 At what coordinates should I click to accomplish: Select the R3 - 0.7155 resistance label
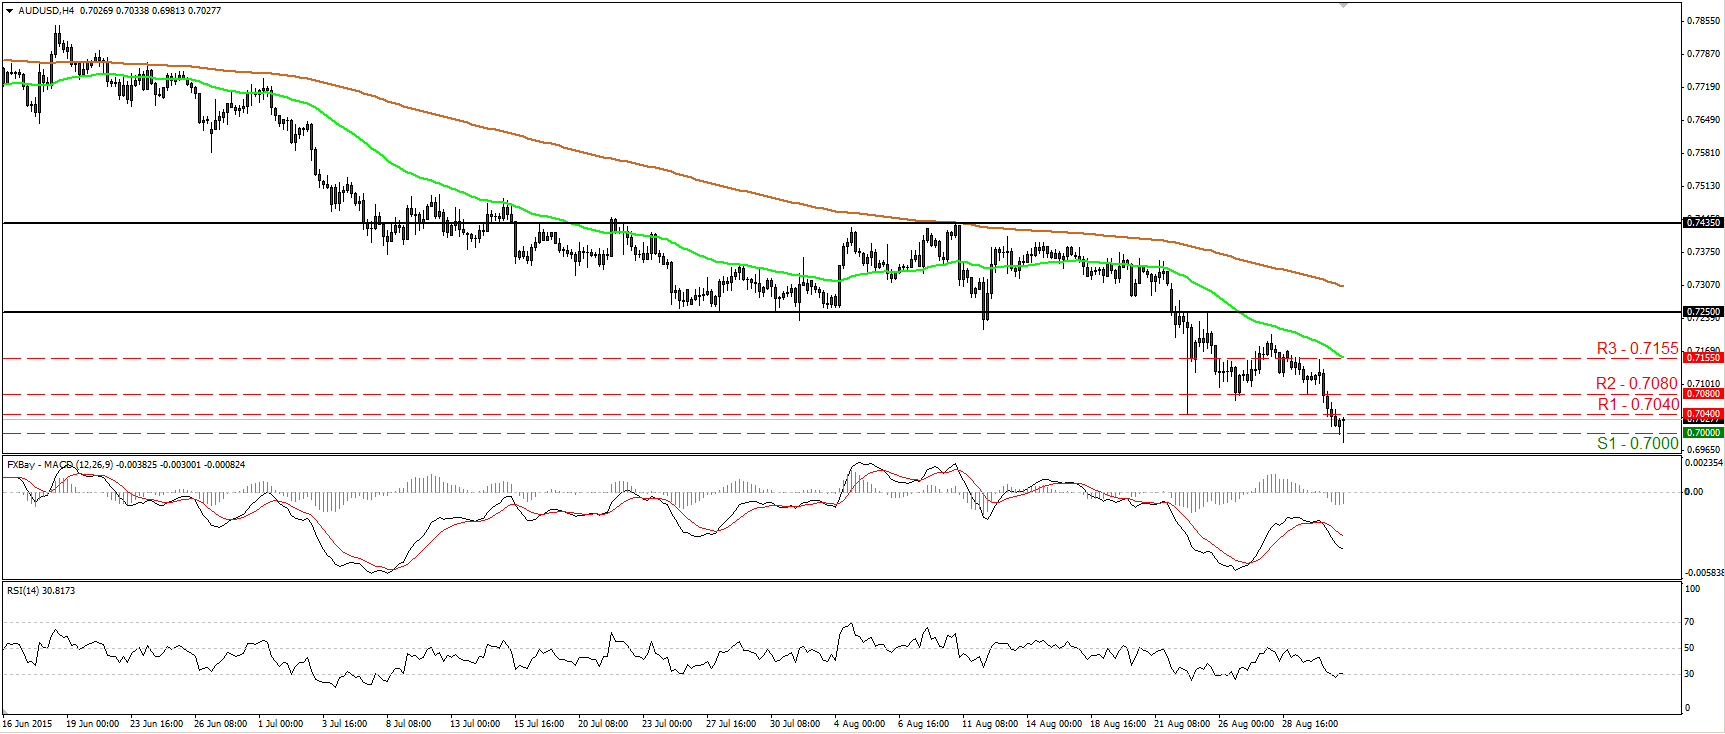coord(1637,349)
